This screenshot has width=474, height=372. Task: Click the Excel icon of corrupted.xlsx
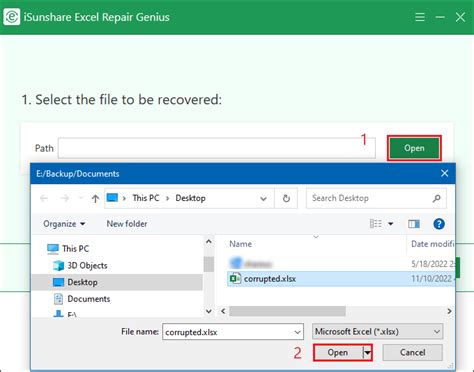point(235,278)
